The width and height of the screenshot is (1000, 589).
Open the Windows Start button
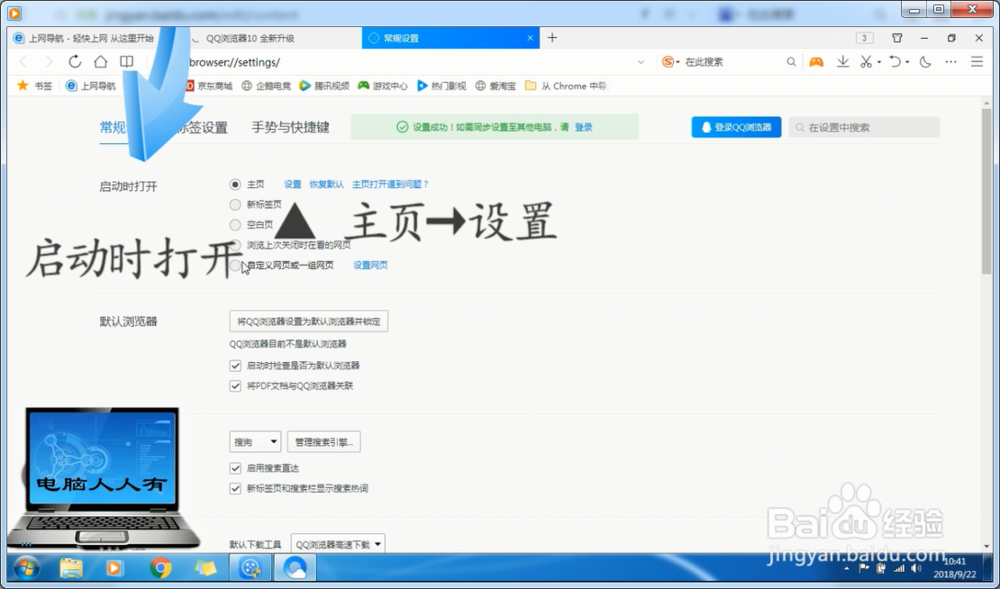click(x=26, y=567)
